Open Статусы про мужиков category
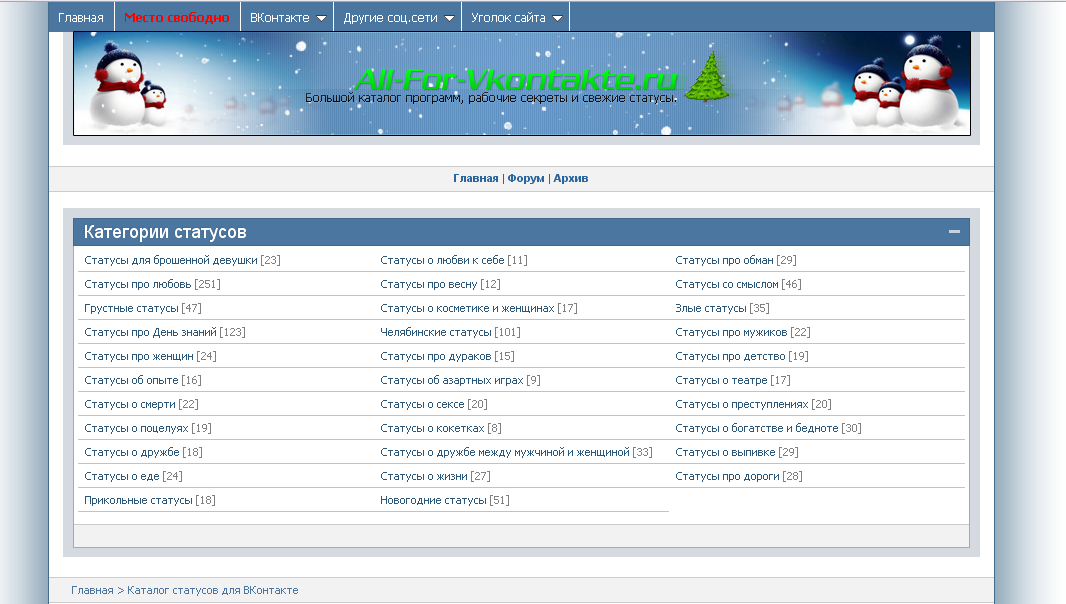The height and width of the screenshot is (604, 1066). click(731, 332)
